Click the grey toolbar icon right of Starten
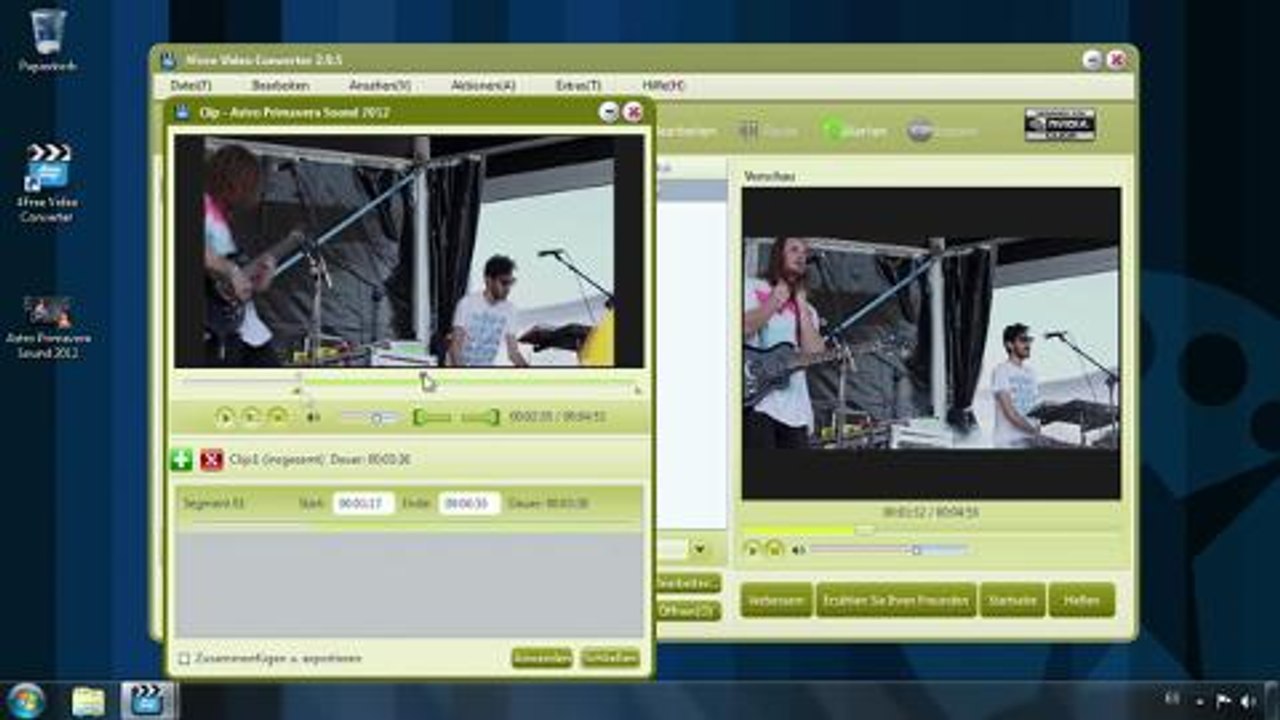Viewport: 1280px width, 720px height. [920, 130]
